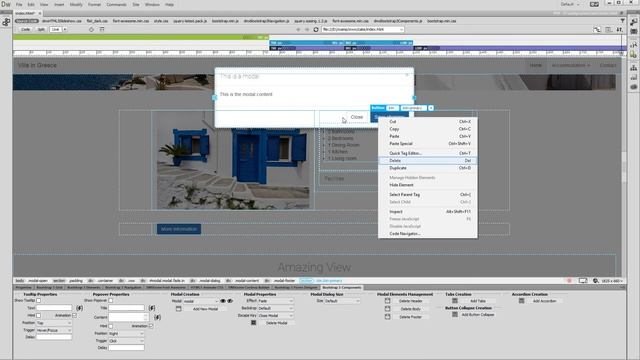Click the first icon in the right-side panel dock

tap(633, 22)
